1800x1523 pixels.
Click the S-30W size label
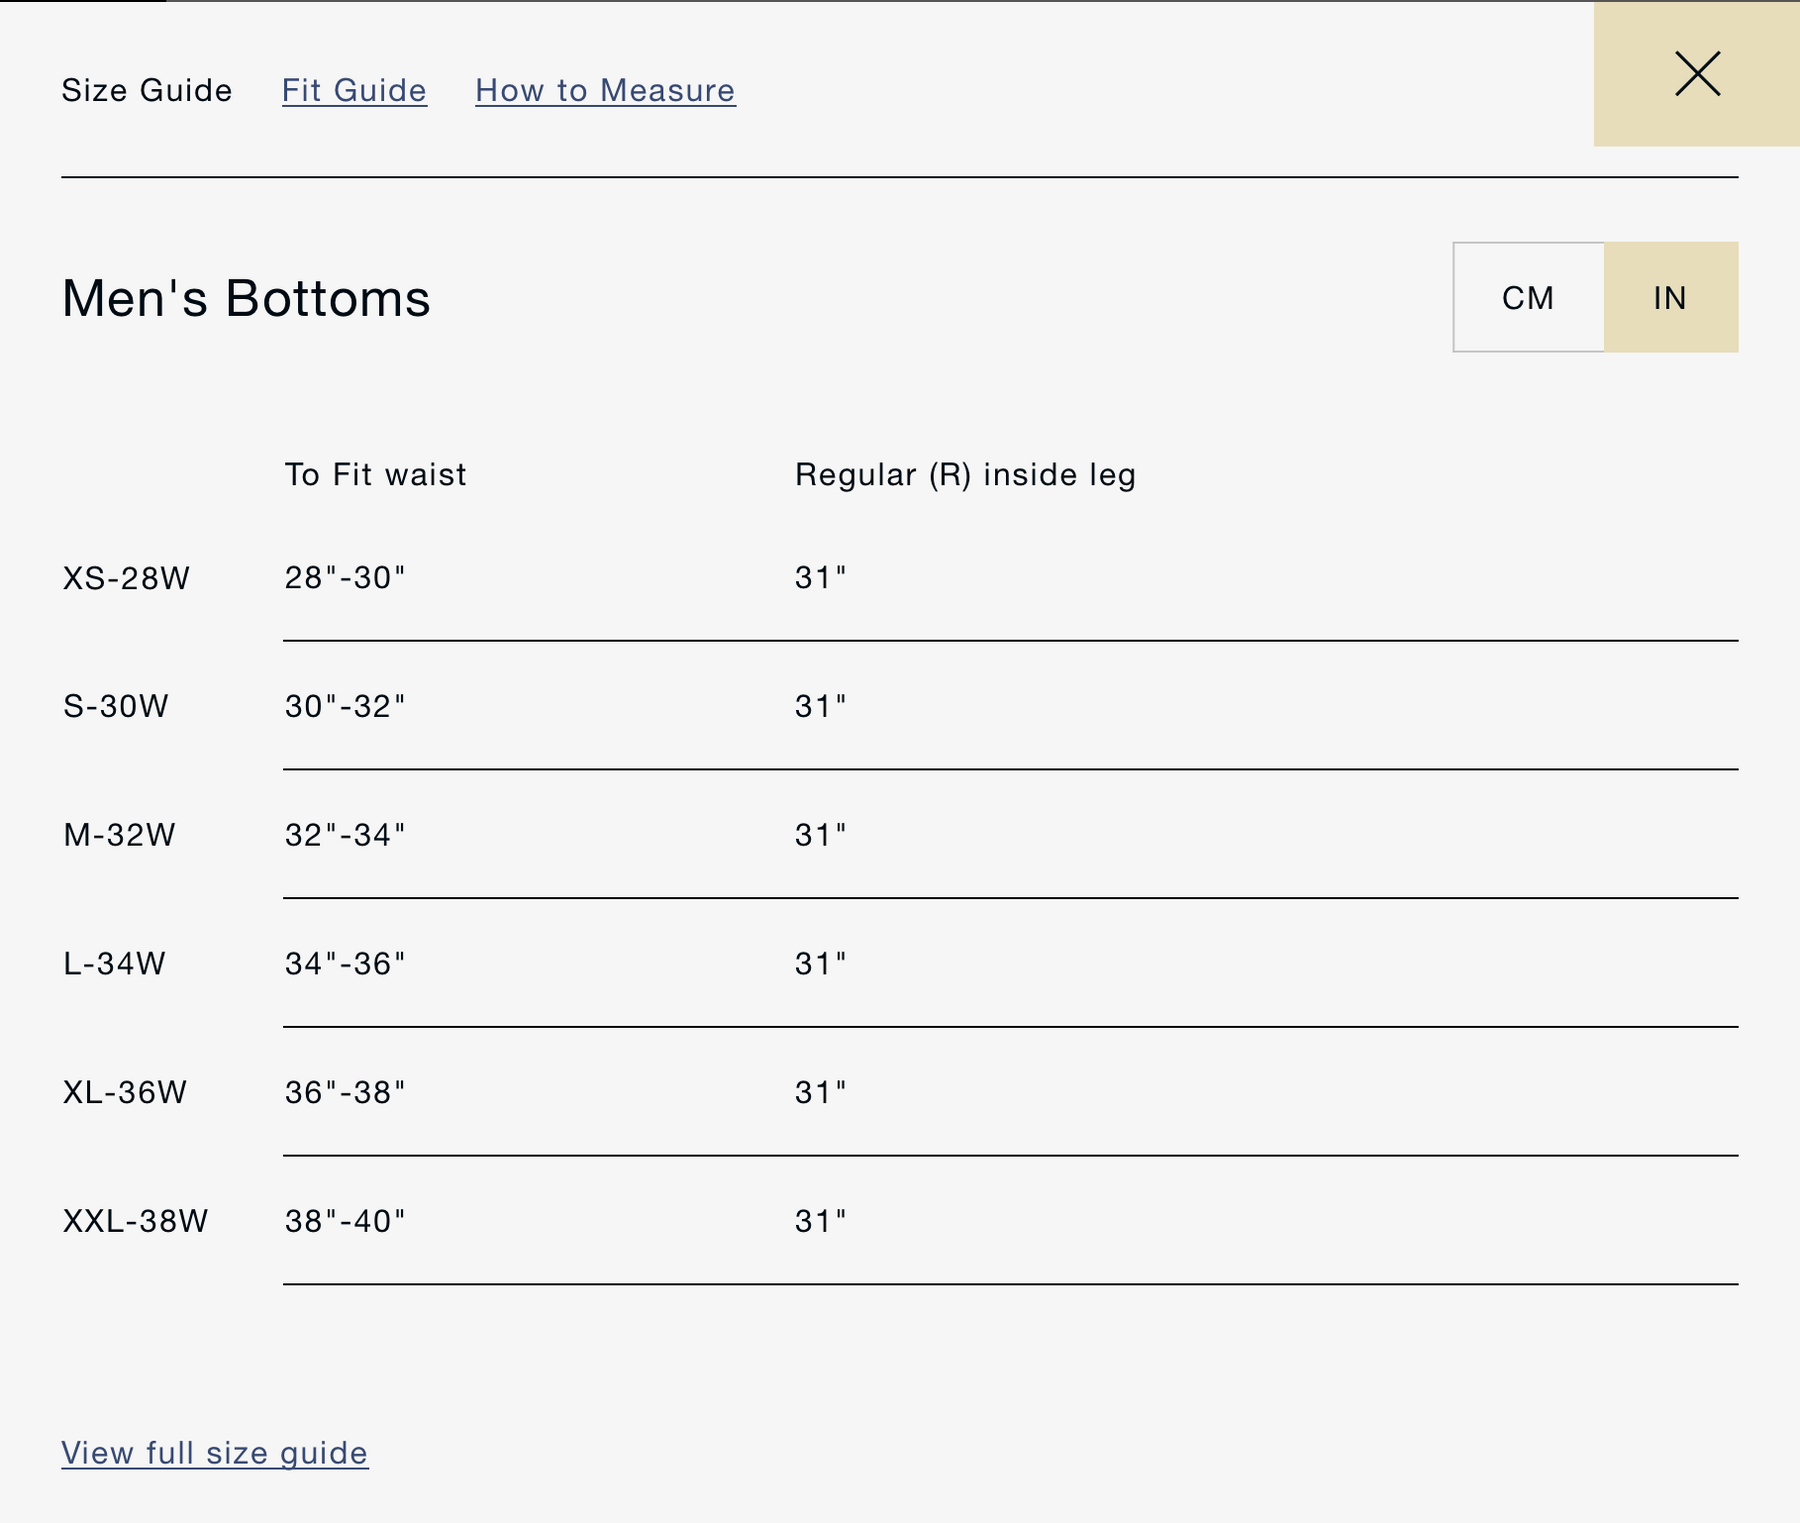tap(116, 706)
